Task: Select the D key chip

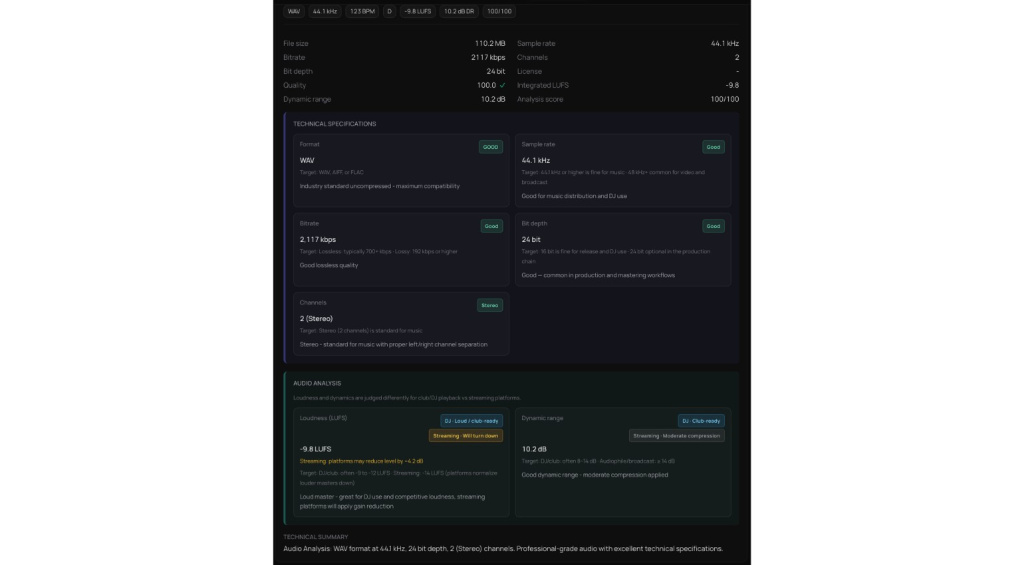Action: point(389,11)
